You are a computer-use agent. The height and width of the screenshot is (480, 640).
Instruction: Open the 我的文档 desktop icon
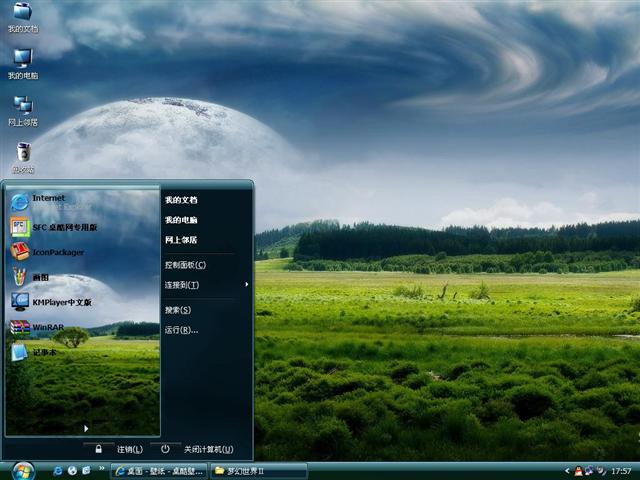click(23, 17)
